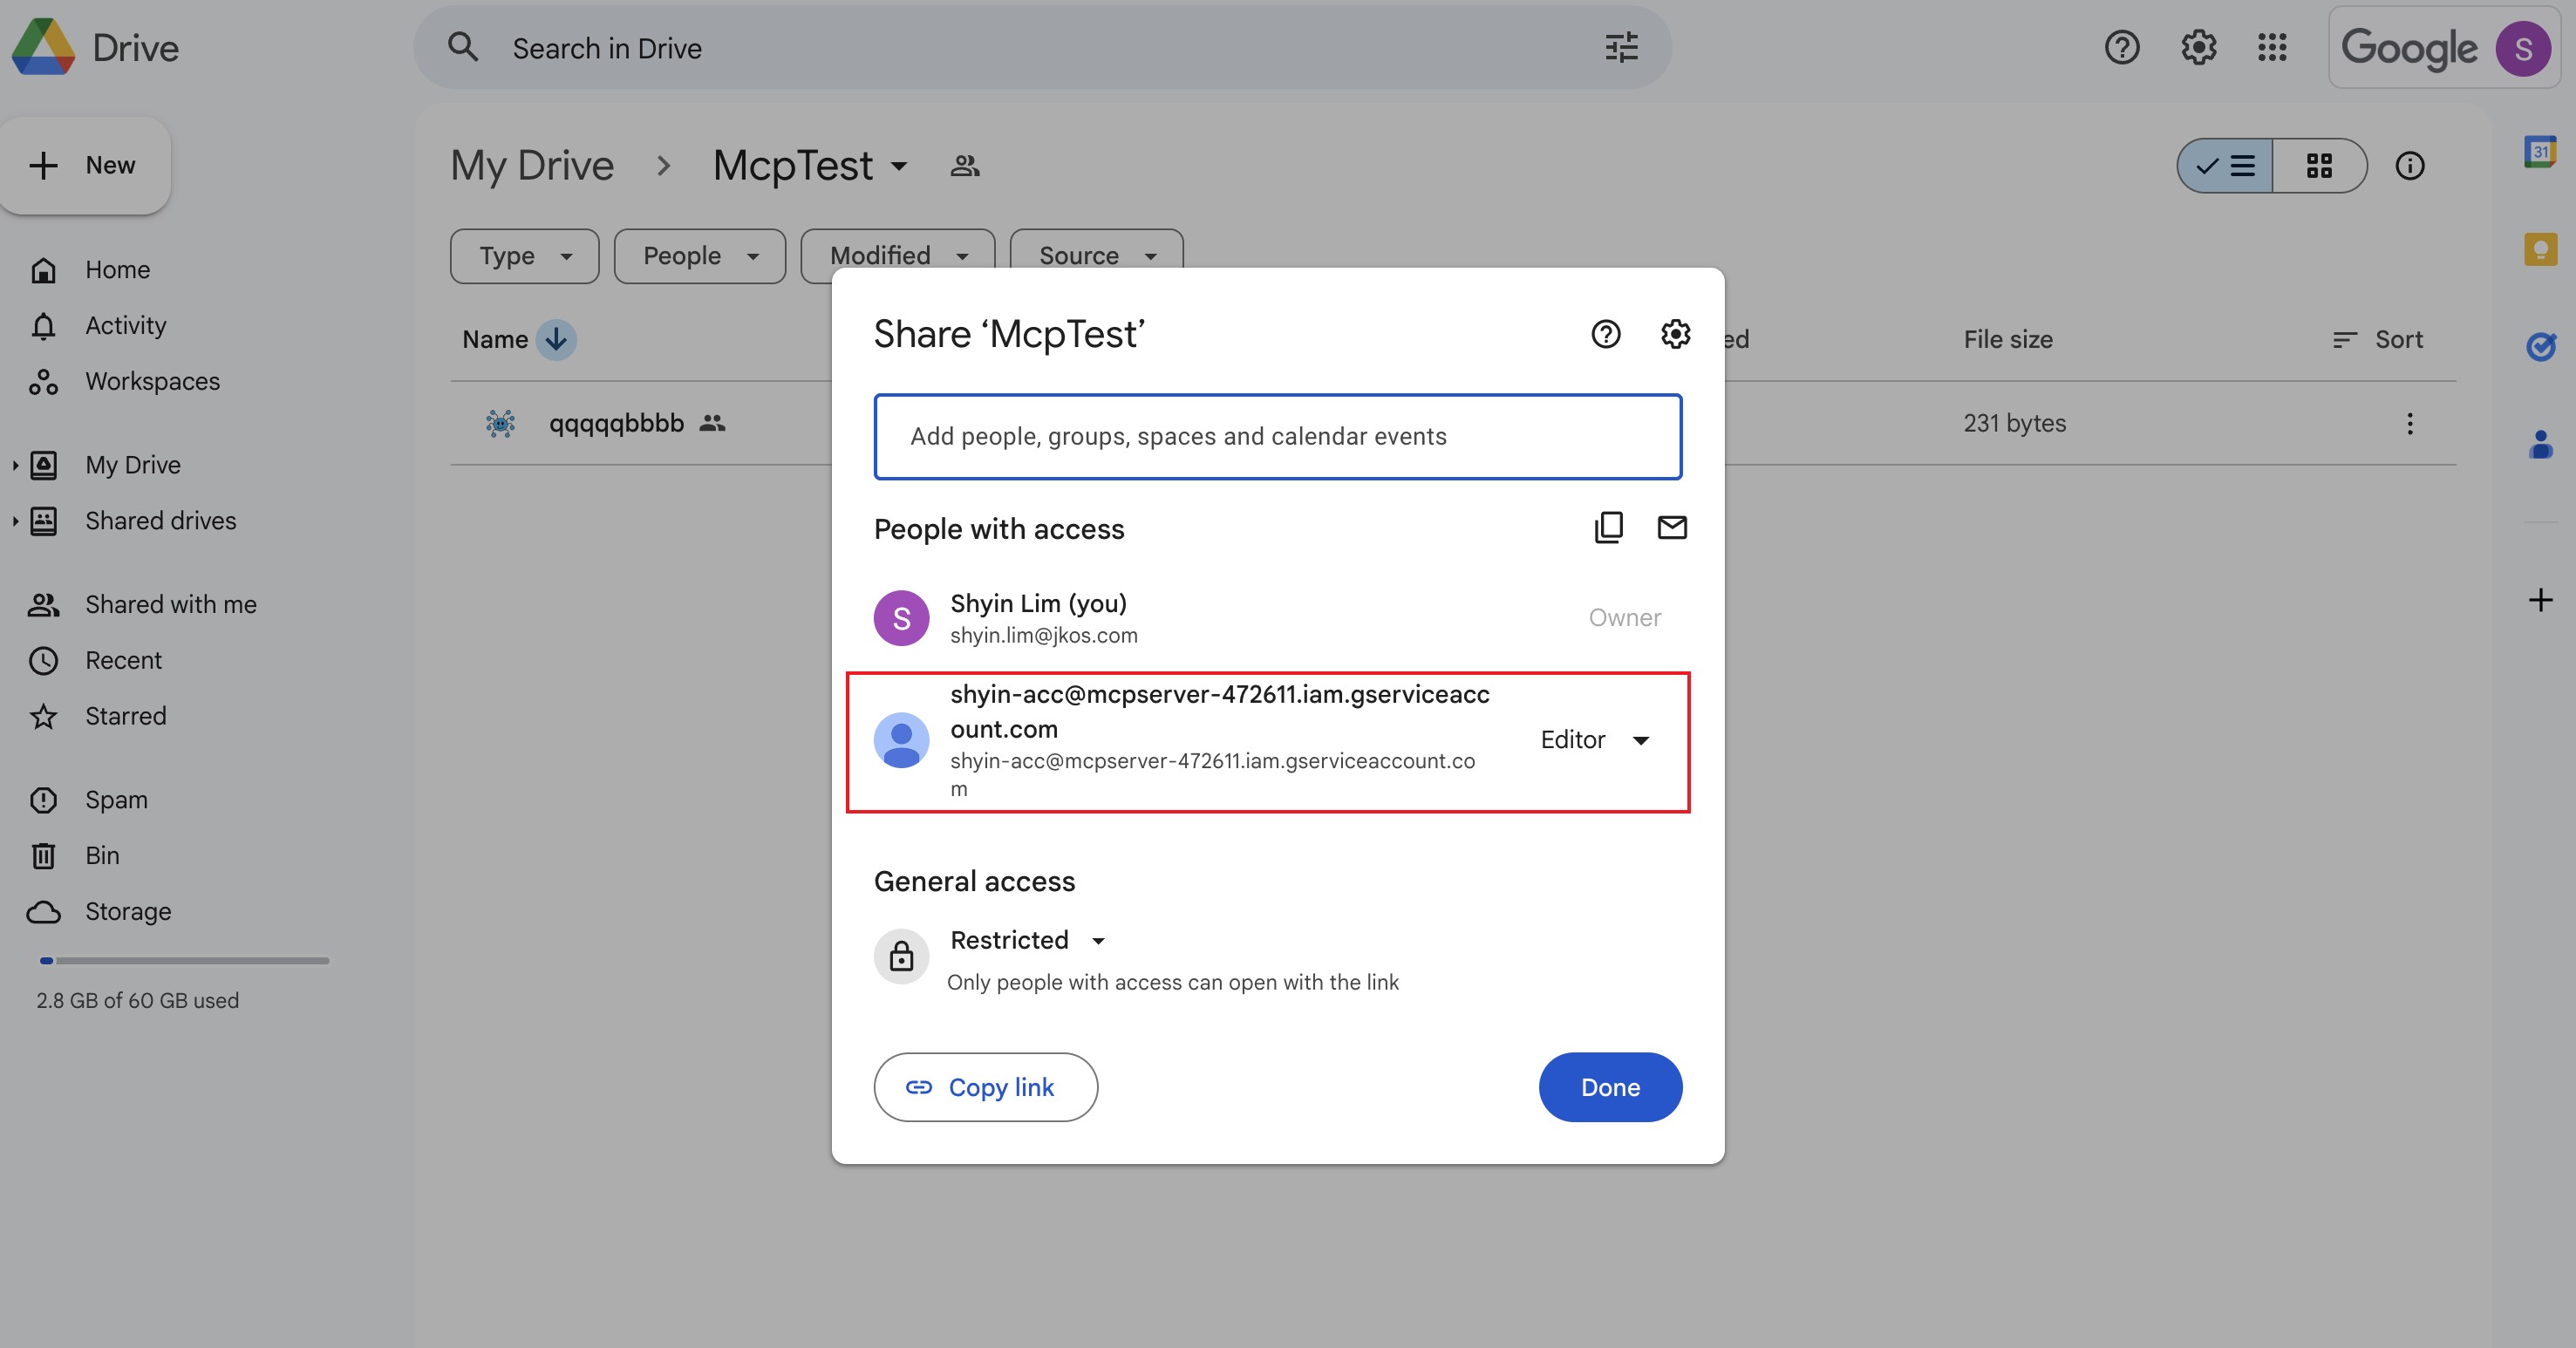Open the Bin from the sidebar
Image resolution: width=2576 pixels, height=1348 pixels.
101,855
